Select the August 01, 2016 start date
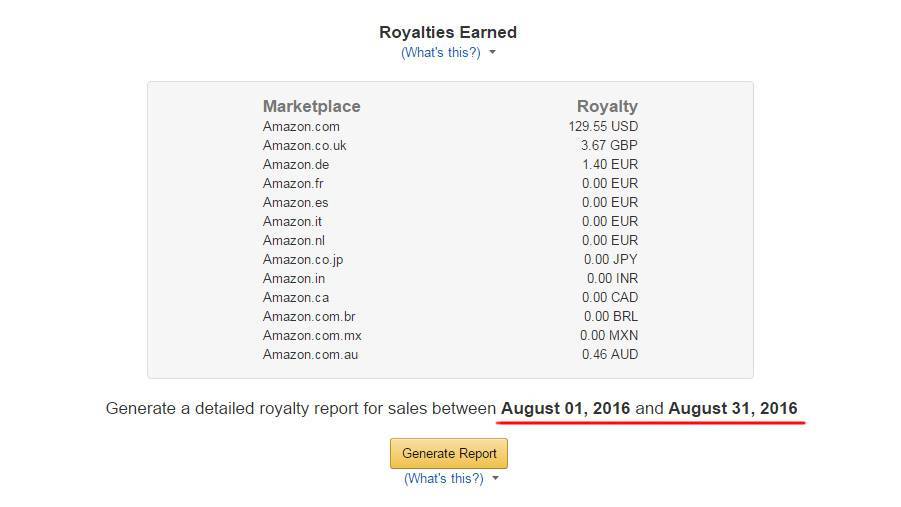The height and width of the screenshot is (507, 901). coord(565,408)
